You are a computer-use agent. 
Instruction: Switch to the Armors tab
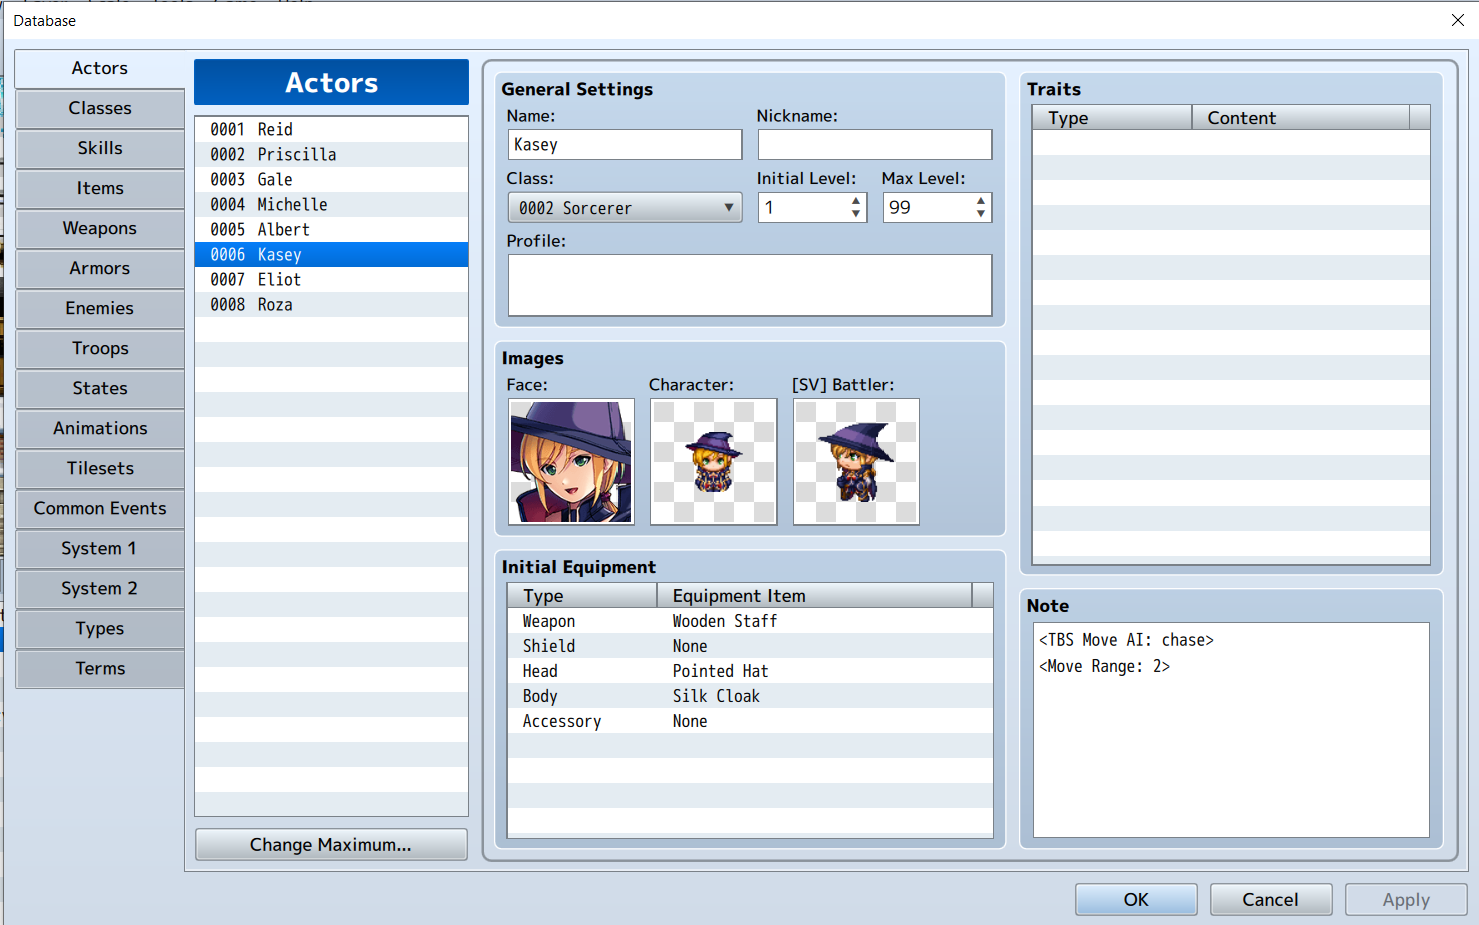(100, 268)
